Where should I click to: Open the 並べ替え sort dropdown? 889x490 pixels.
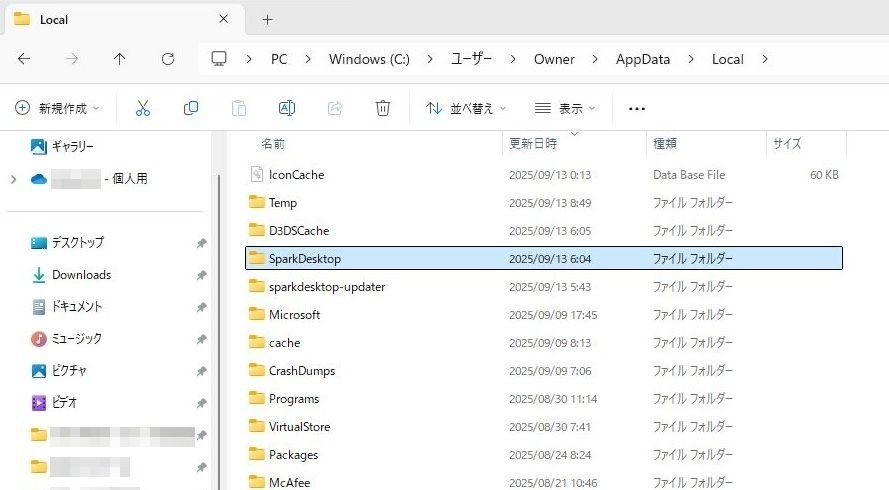pos(465,108)
